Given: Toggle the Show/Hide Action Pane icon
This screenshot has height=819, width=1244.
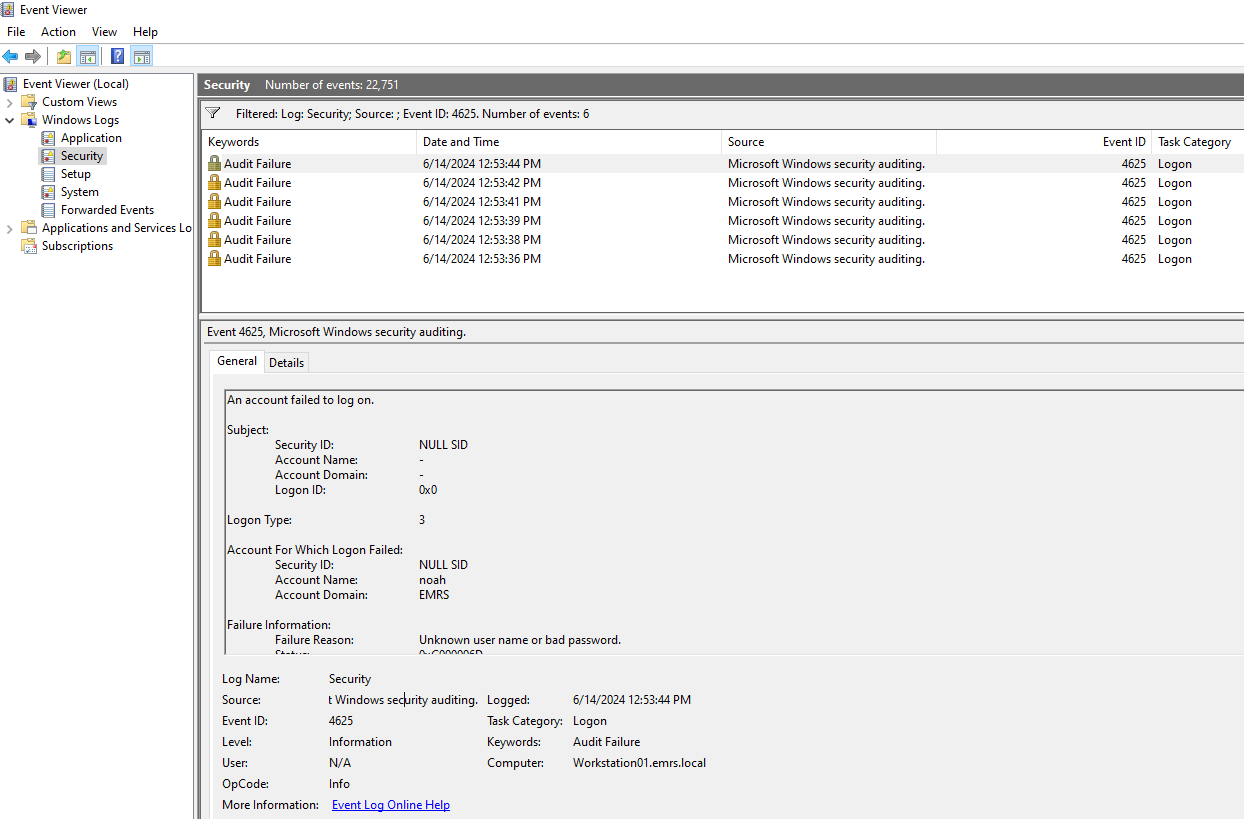Looking at the screenshot, I should point(142,56).
